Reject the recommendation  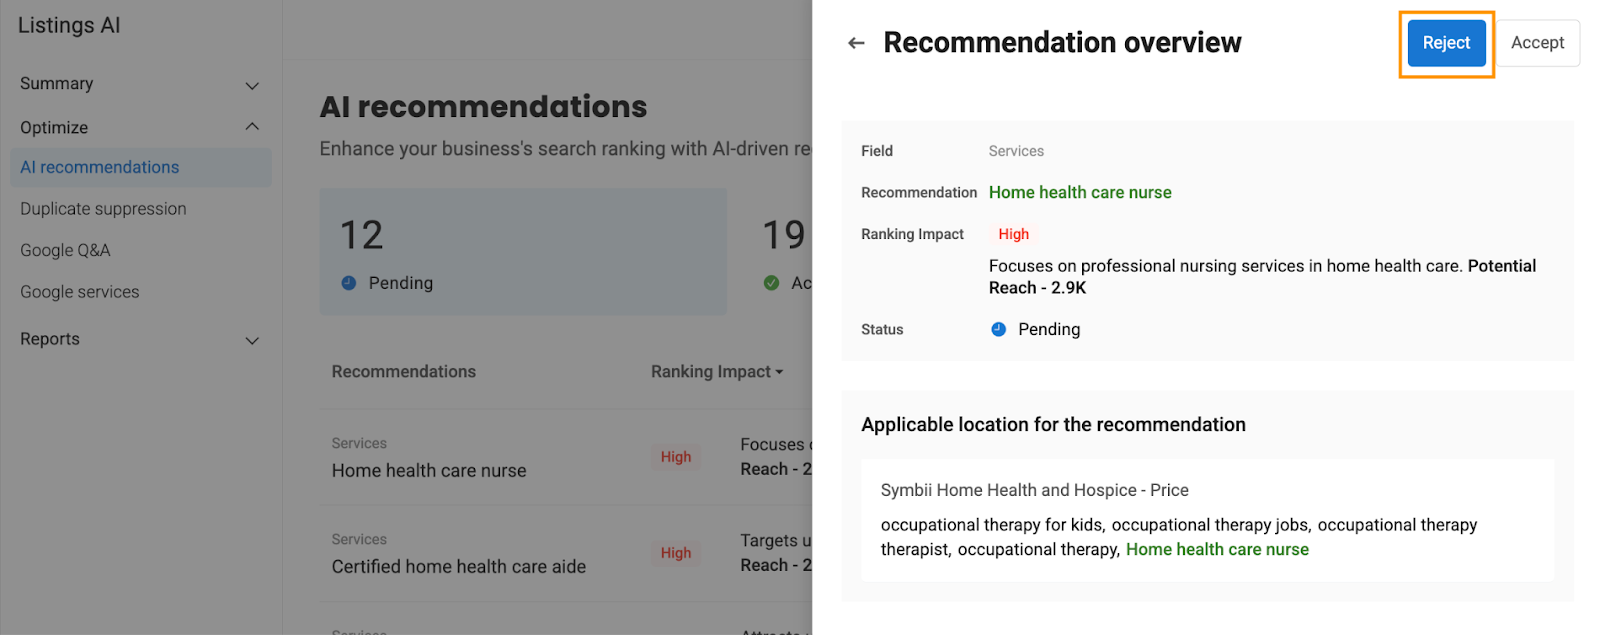click(1446, 43)
